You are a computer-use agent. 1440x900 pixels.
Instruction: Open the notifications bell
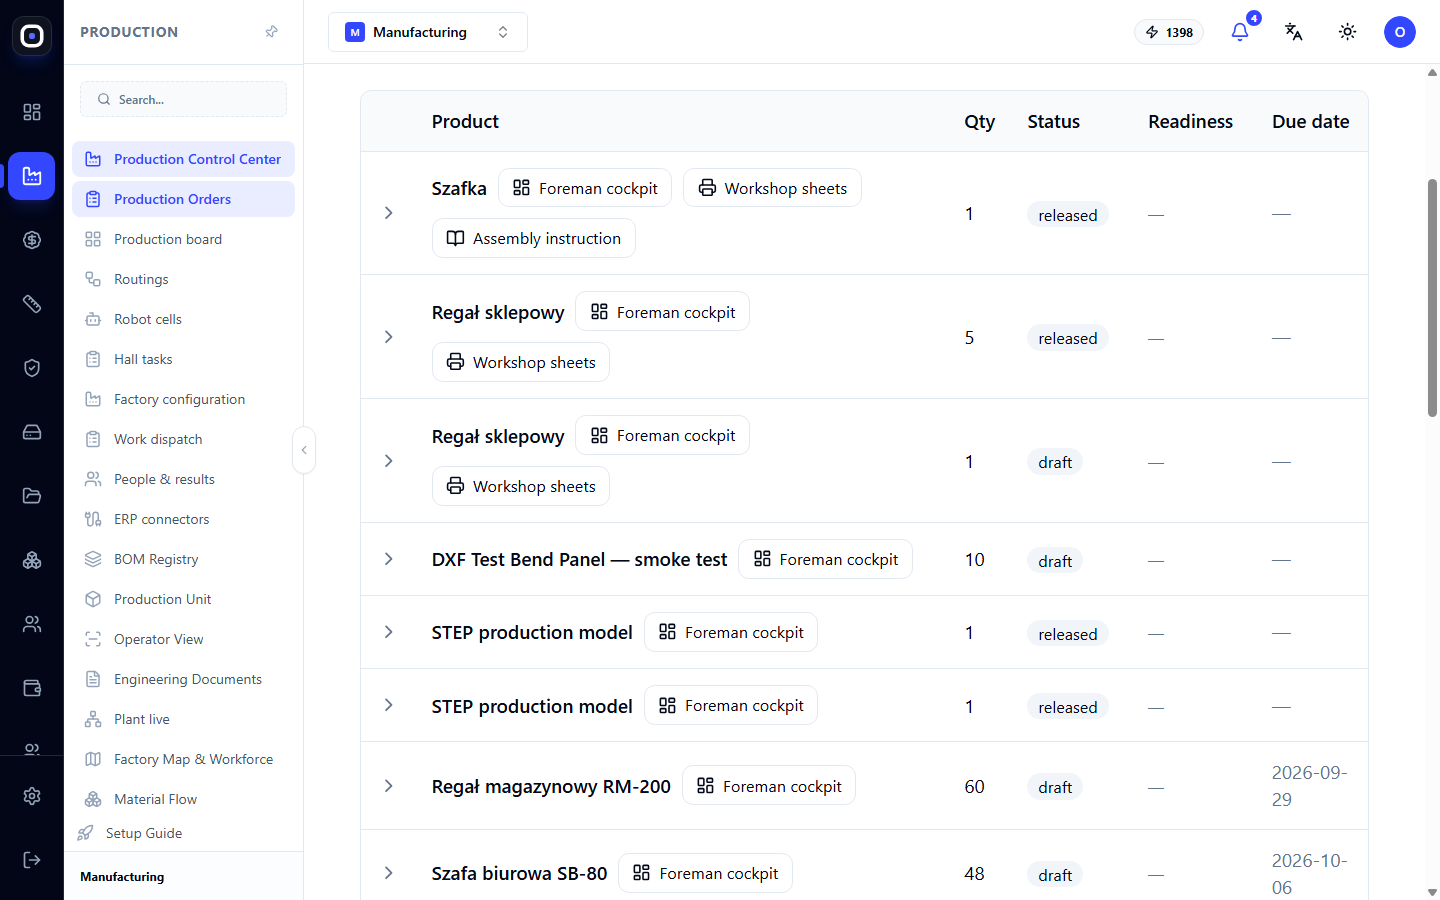click(1240, 32)
